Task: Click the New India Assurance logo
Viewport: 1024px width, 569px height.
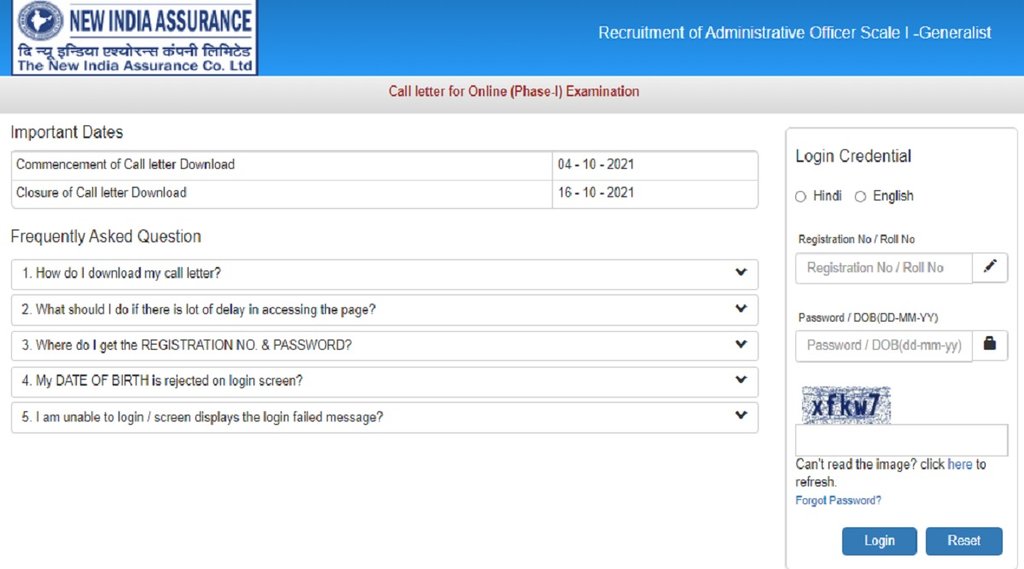Action: click(x=135, y=37)
